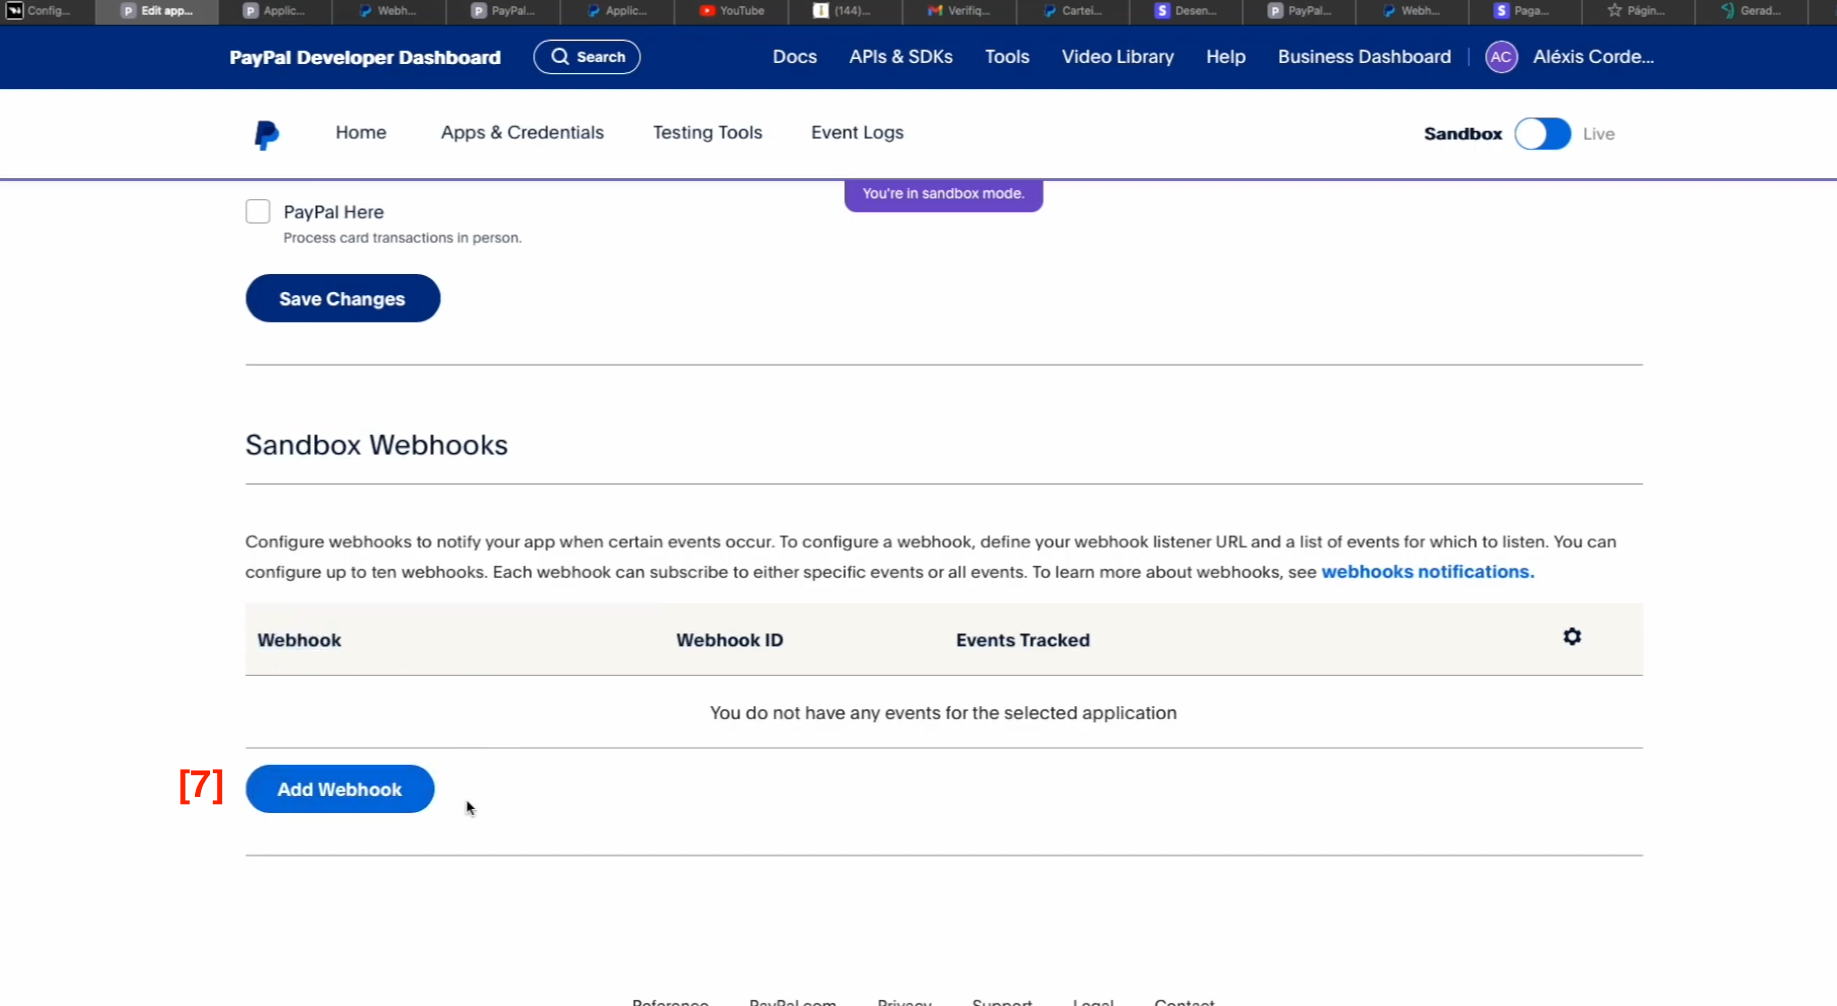Viewport: 1837px width, 1006px height.
Task: Open Event Logs section
Action: pyautogui.click(x=857, y=133)
